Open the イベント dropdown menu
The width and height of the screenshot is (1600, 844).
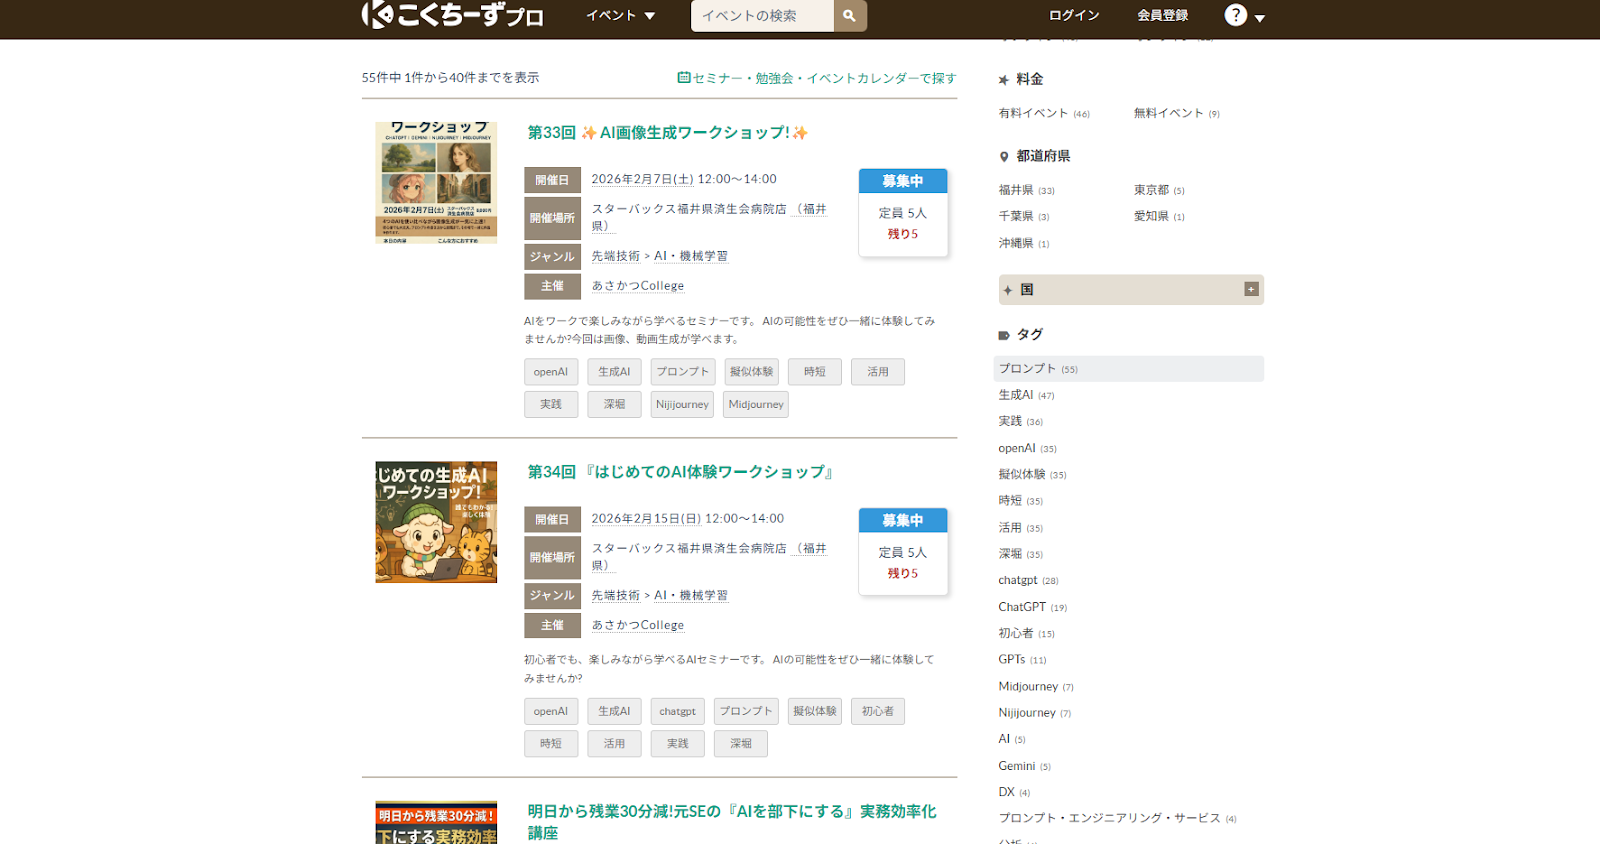pos(620,16)
